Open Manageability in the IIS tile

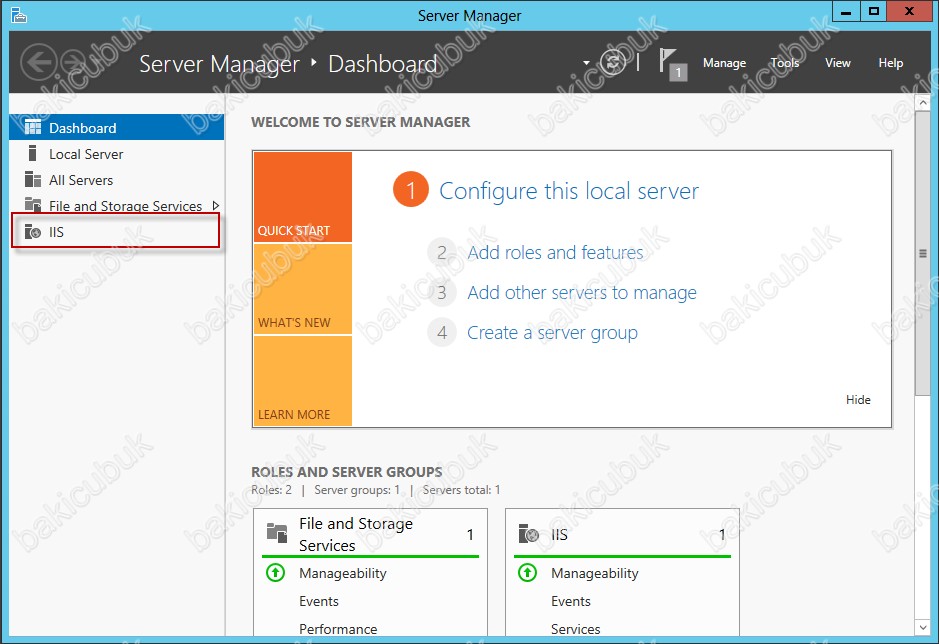(595, 573)
